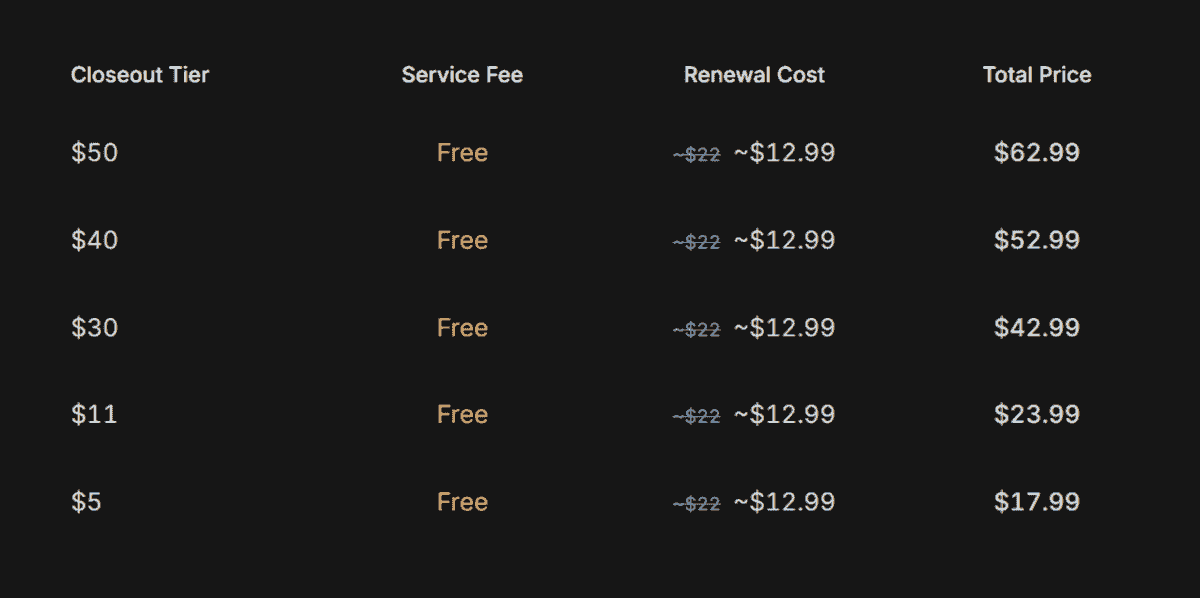Click ~$12.99 renewal cost in $11 row
1200x598 pixels.
[x=784, y=414]
